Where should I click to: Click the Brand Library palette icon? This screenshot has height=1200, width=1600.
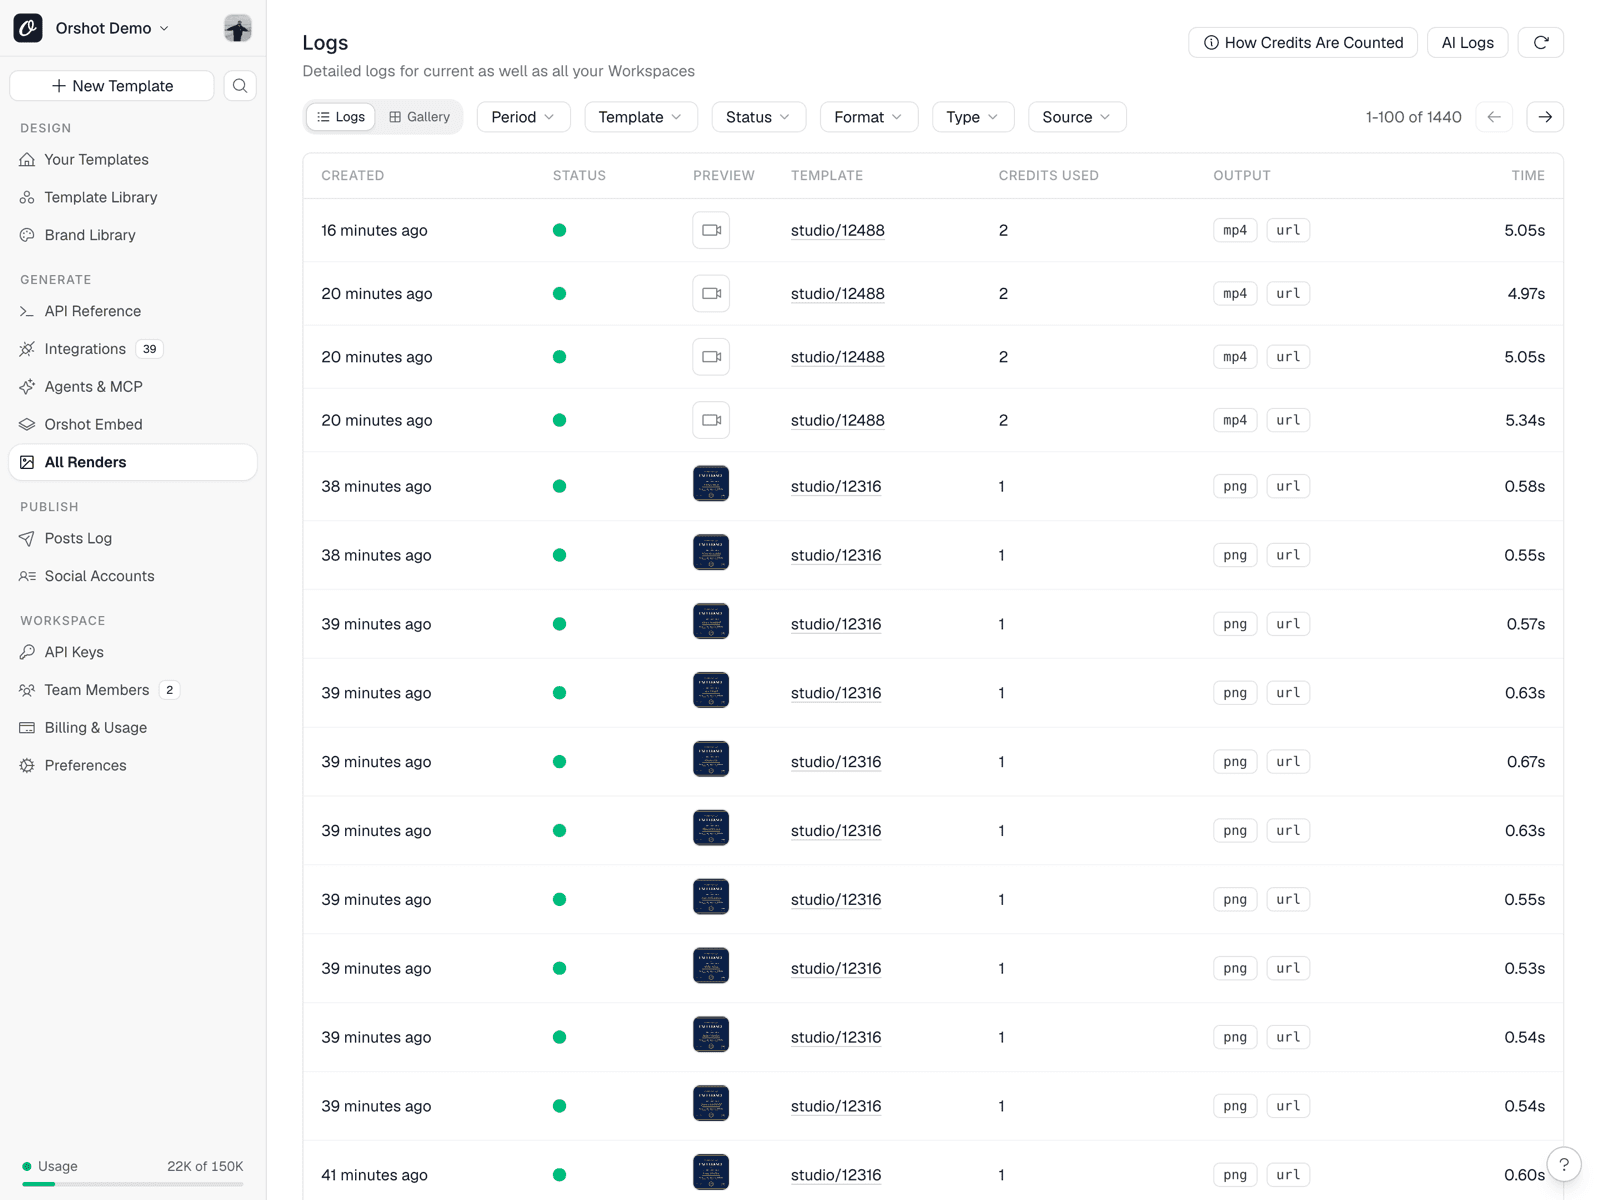click(x=27, y=235)
